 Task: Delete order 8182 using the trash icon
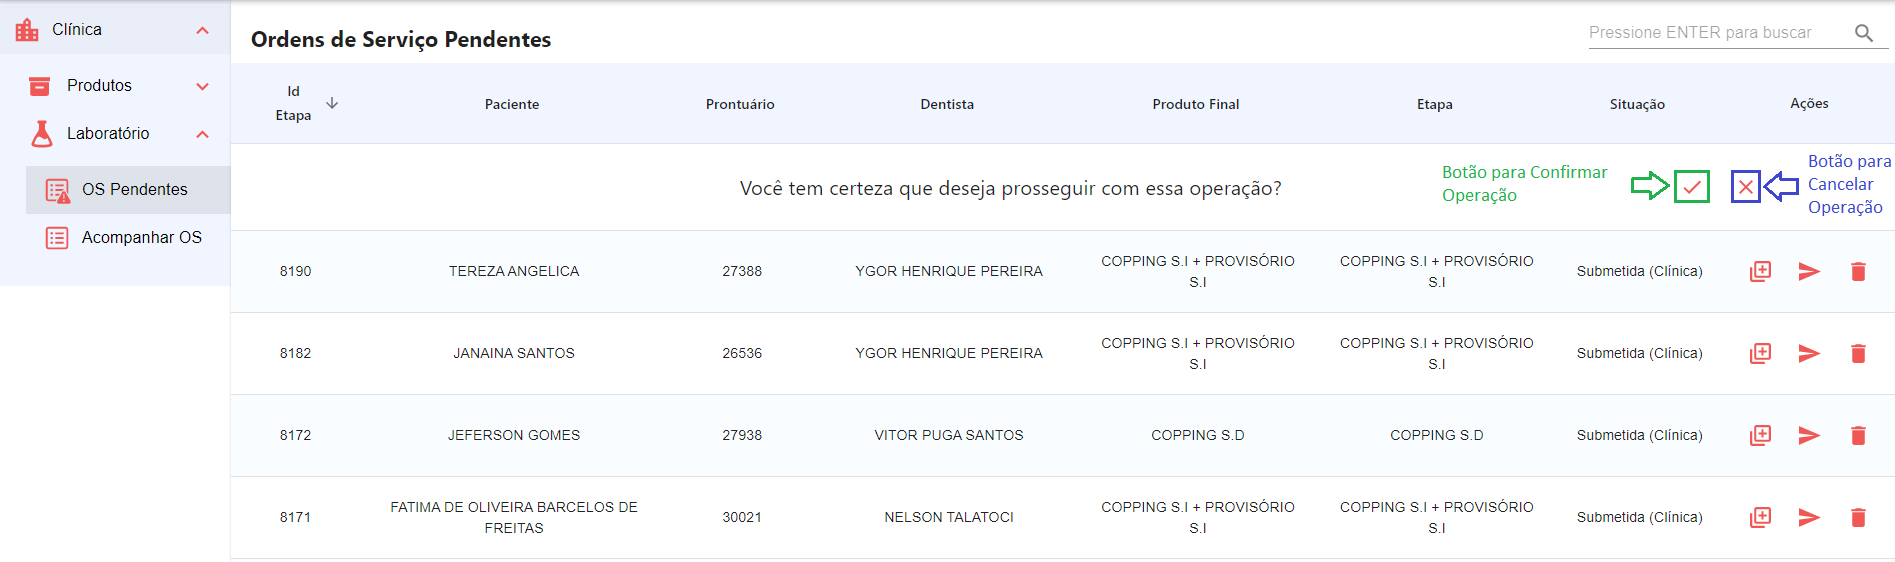[1858, 353]
